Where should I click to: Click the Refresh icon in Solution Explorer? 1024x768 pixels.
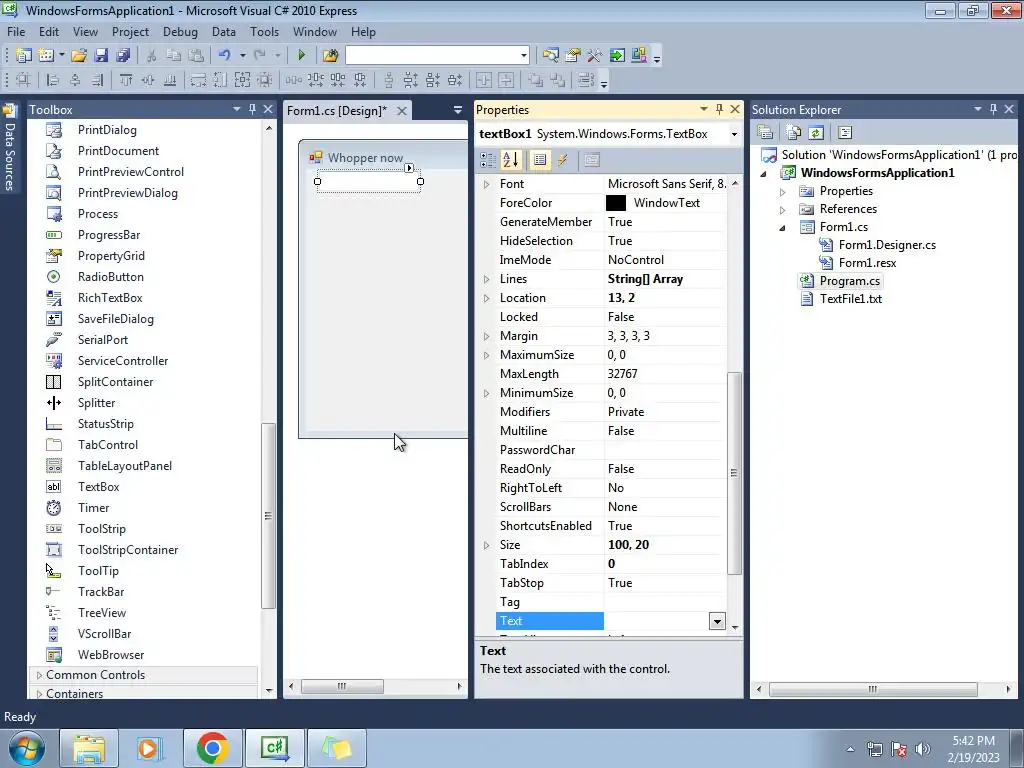pyautogui.click(x=816, y=133)
